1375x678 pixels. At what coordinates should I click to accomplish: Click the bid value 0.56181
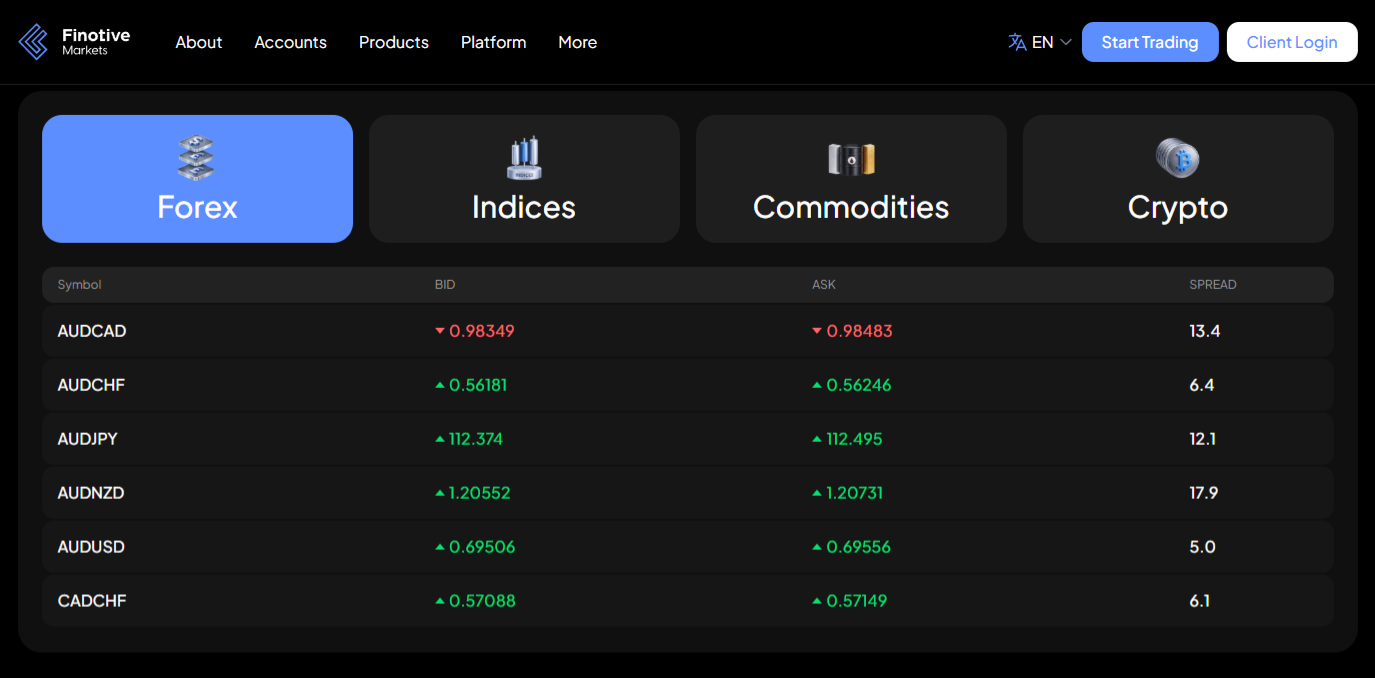tap(478, 385)
